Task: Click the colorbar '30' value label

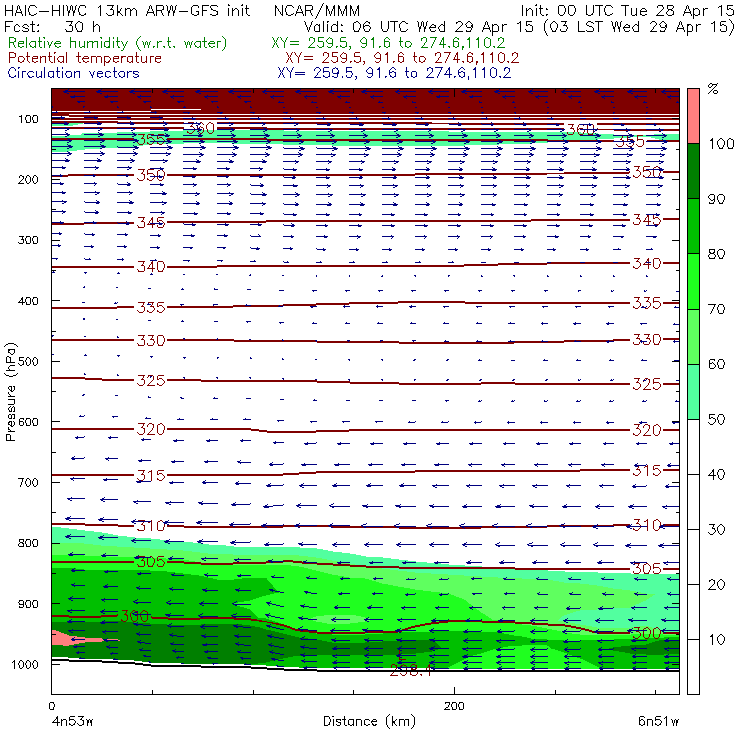Action: (x=716, y=530)
